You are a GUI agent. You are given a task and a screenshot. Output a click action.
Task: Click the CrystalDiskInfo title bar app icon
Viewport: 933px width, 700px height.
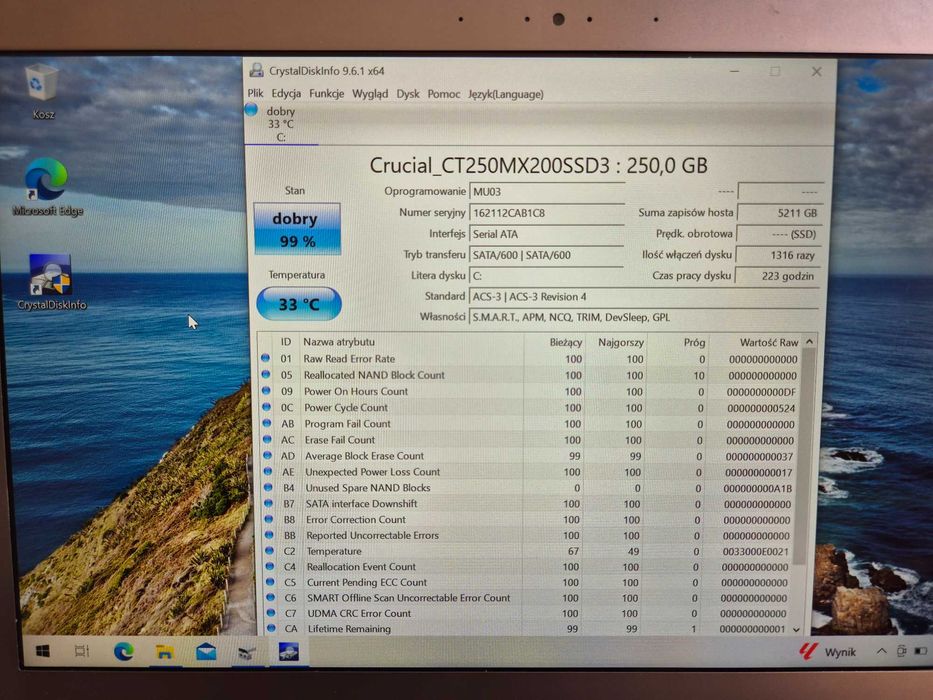coord(256,70)
